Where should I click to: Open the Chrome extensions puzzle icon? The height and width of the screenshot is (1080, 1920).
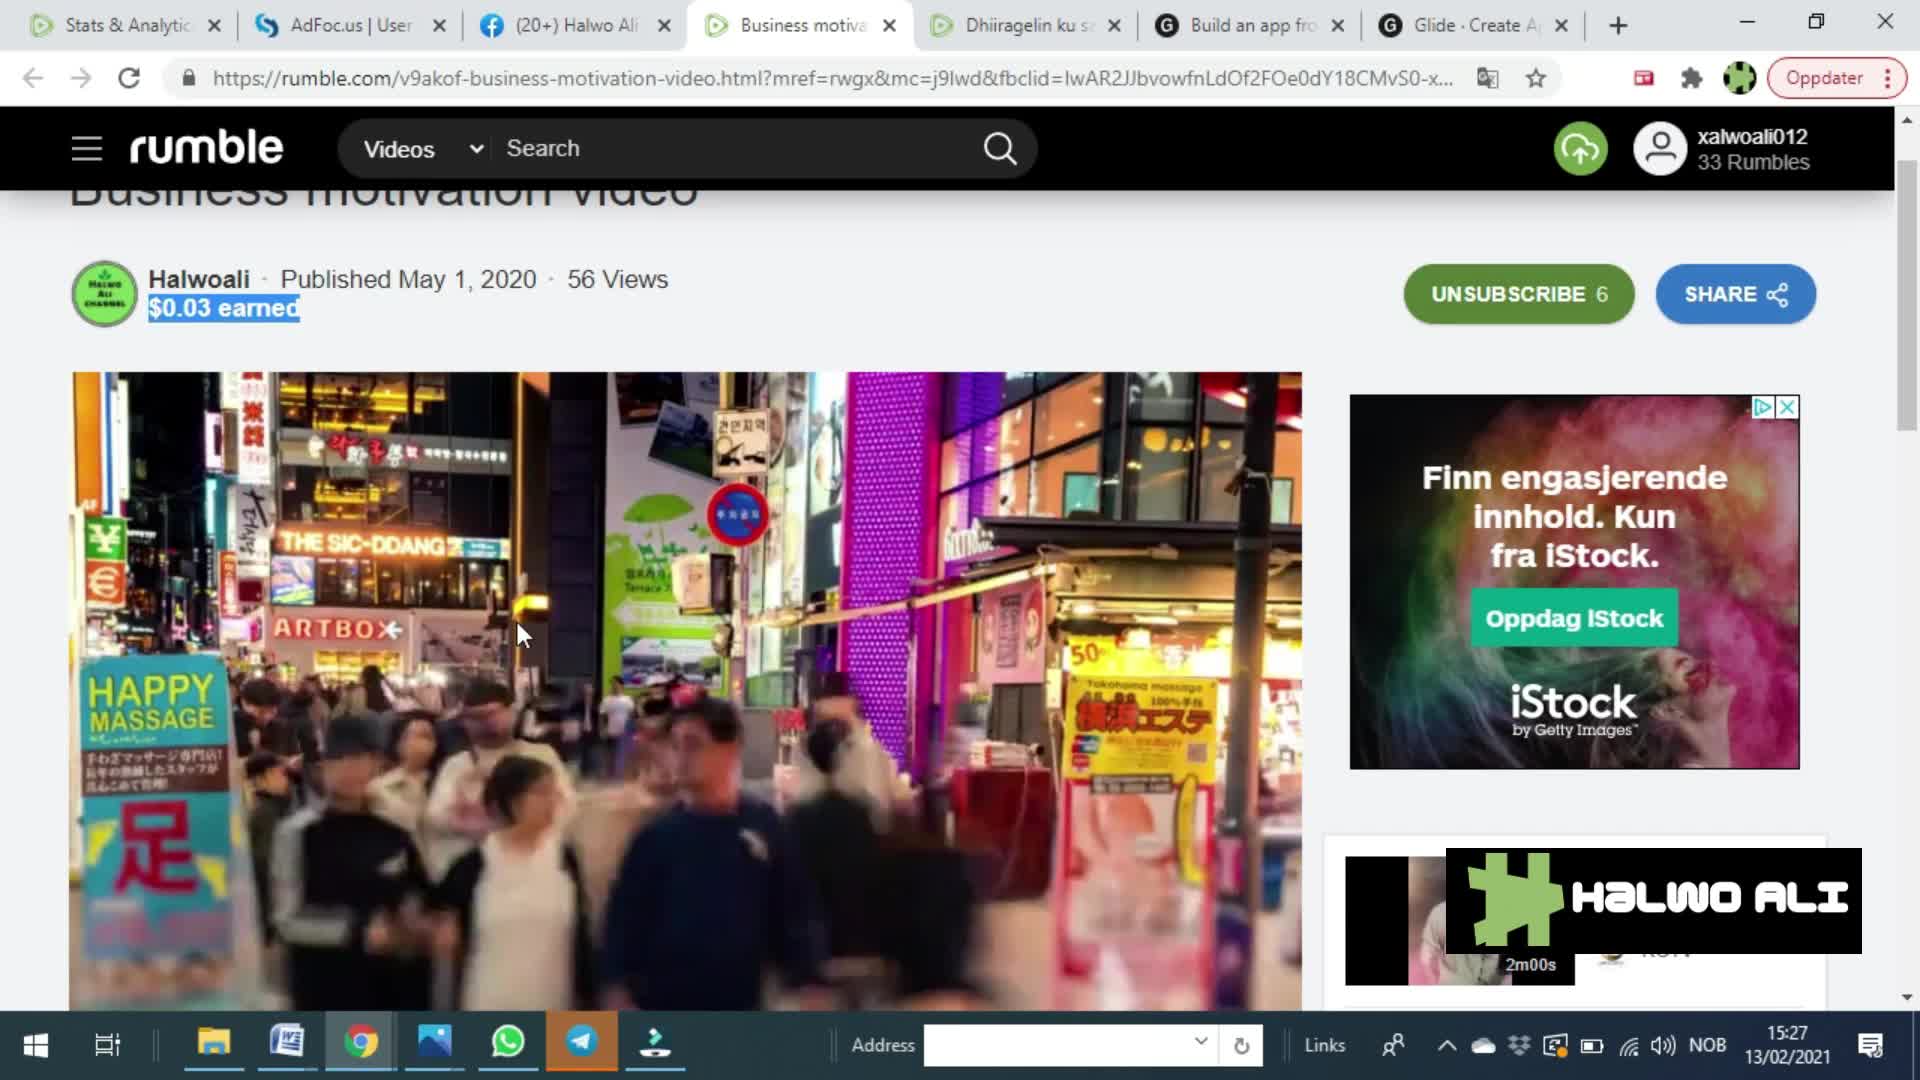click(1691, 78)
